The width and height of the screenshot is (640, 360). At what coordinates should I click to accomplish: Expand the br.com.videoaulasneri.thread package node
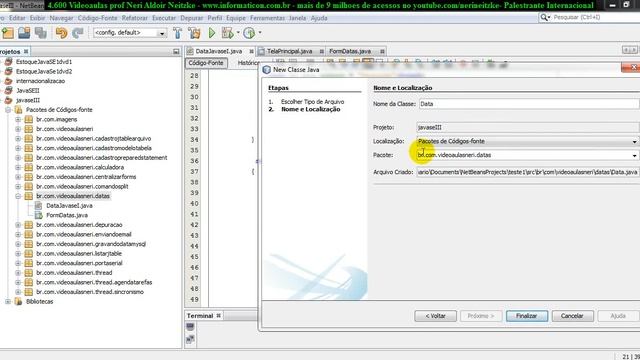pyautogui.click(x=18, y=273)
